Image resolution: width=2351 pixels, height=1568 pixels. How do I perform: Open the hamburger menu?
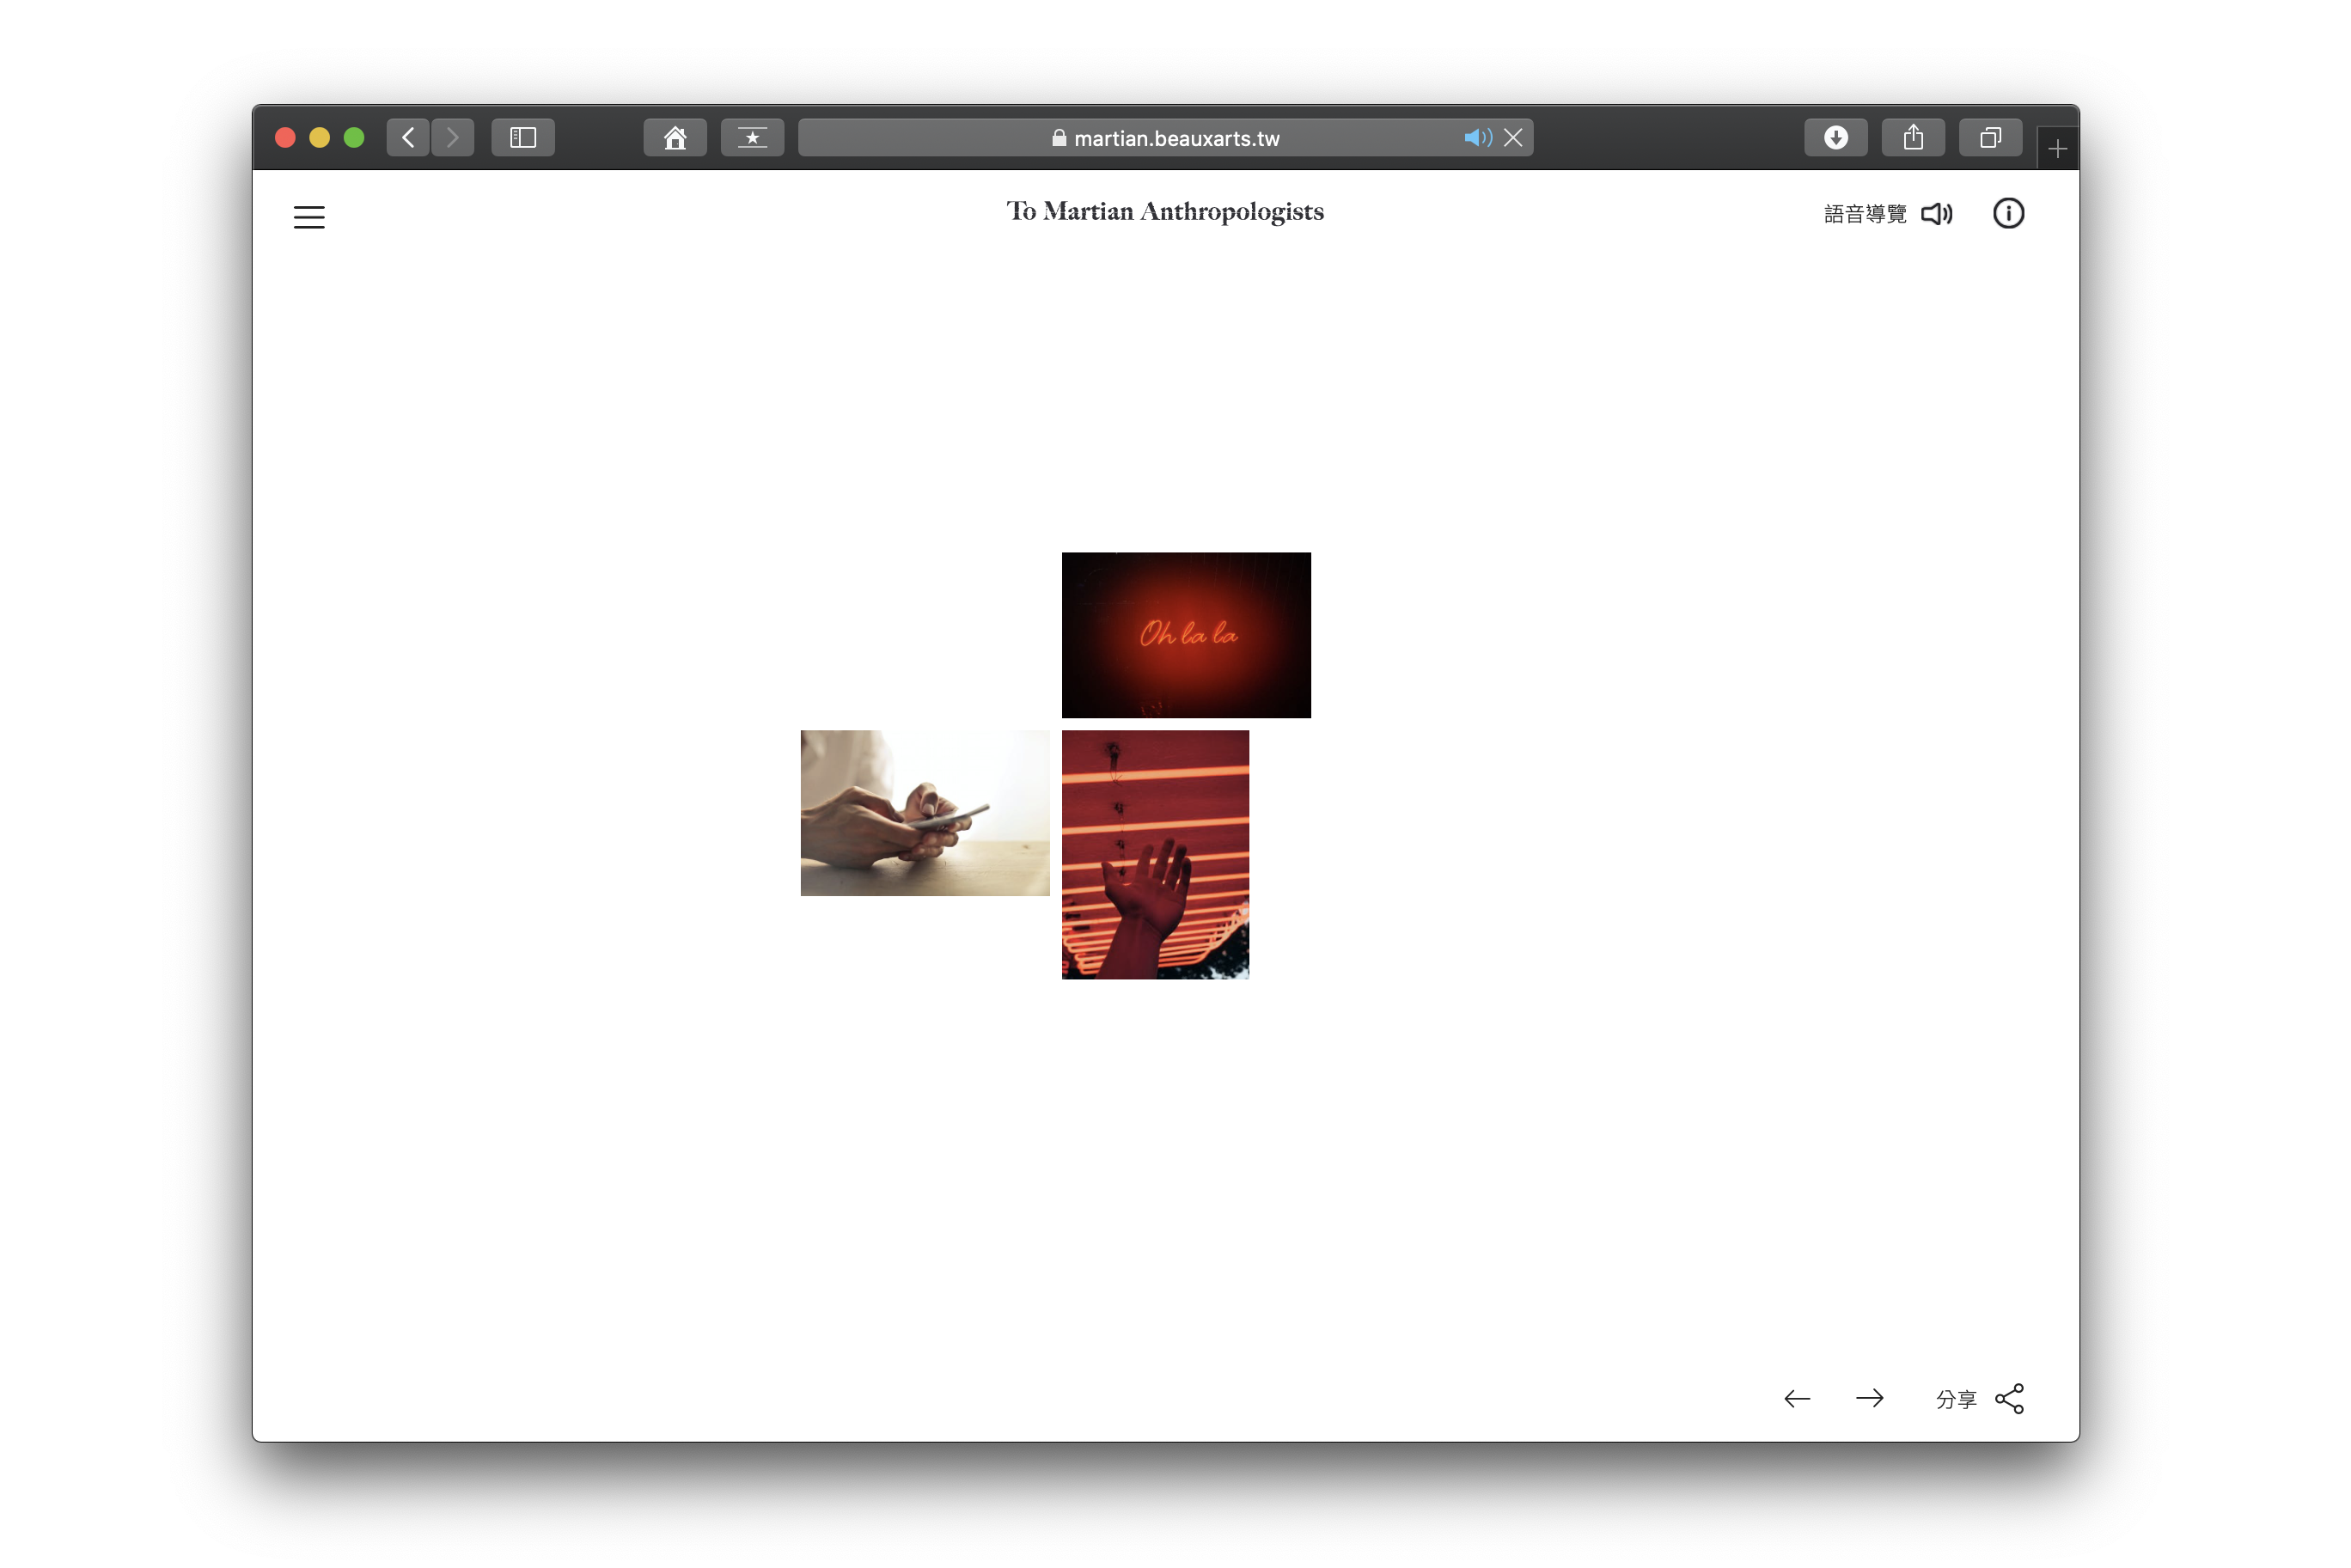309,217
